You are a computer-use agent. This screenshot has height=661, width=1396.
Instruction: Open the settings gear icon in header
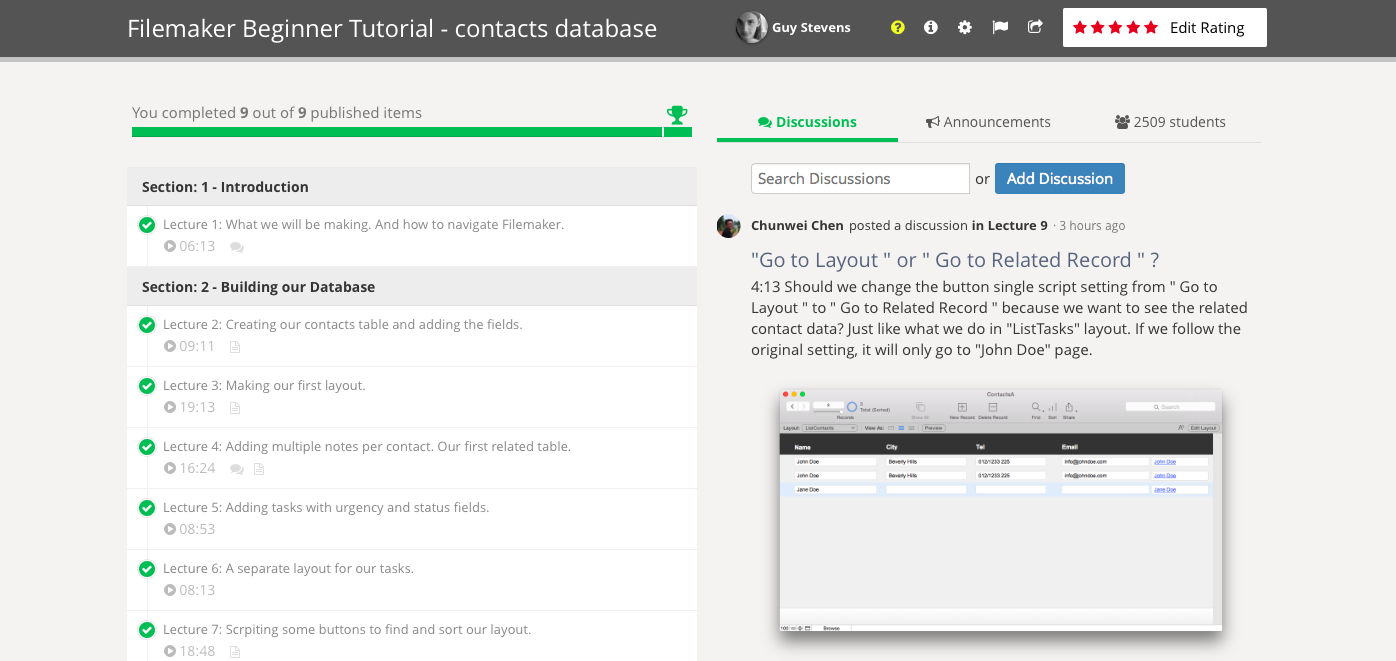point(965,28)
